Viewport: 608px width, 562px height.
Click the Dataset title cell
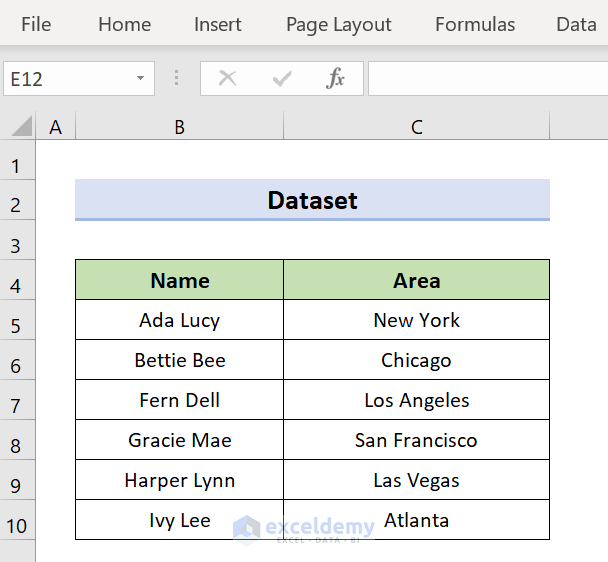point(312,200)
